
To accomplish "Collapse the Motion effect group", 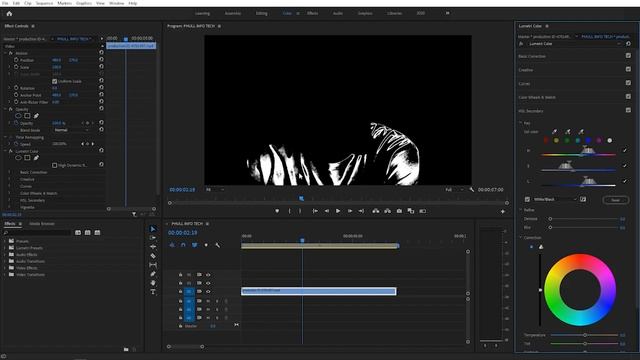I will pos(5,53).
